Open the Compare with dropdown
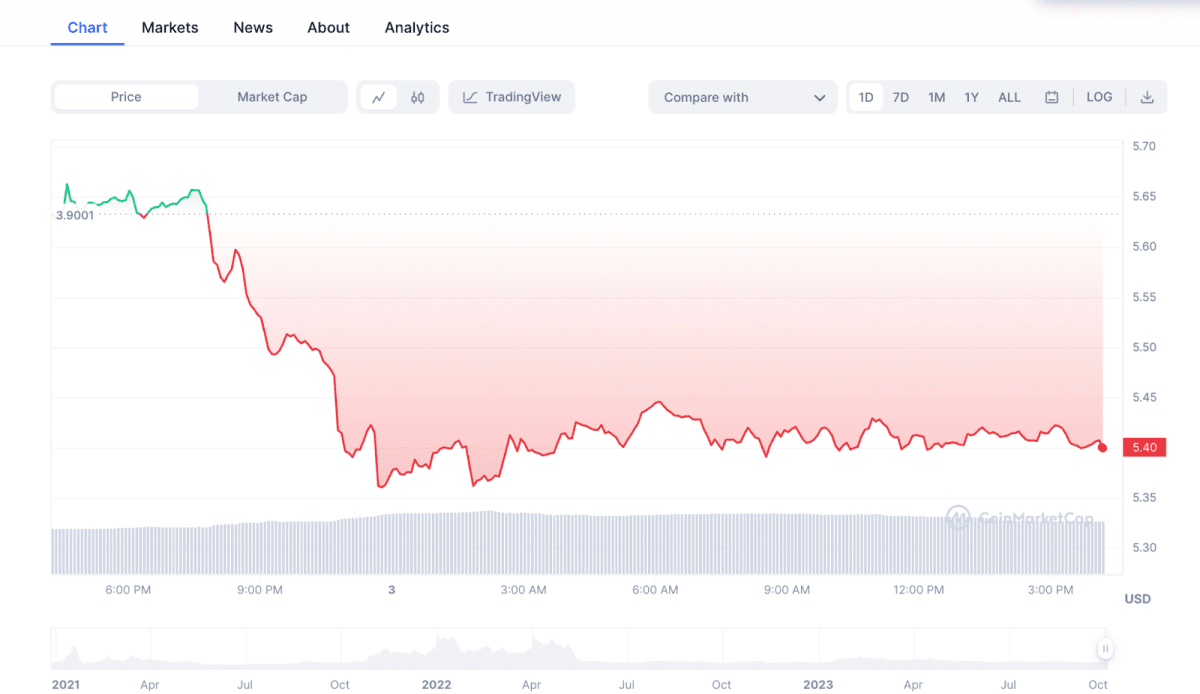The height and width of the screenshot is (694, 1200). pos(743,97)
